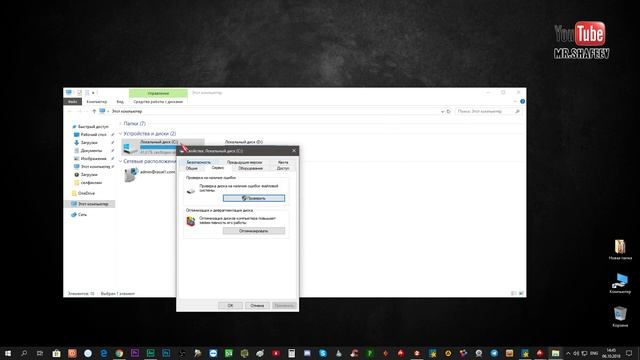
Task: Select the Квота tab in properties
Action: pyautogui.click(x=283, y=162)
